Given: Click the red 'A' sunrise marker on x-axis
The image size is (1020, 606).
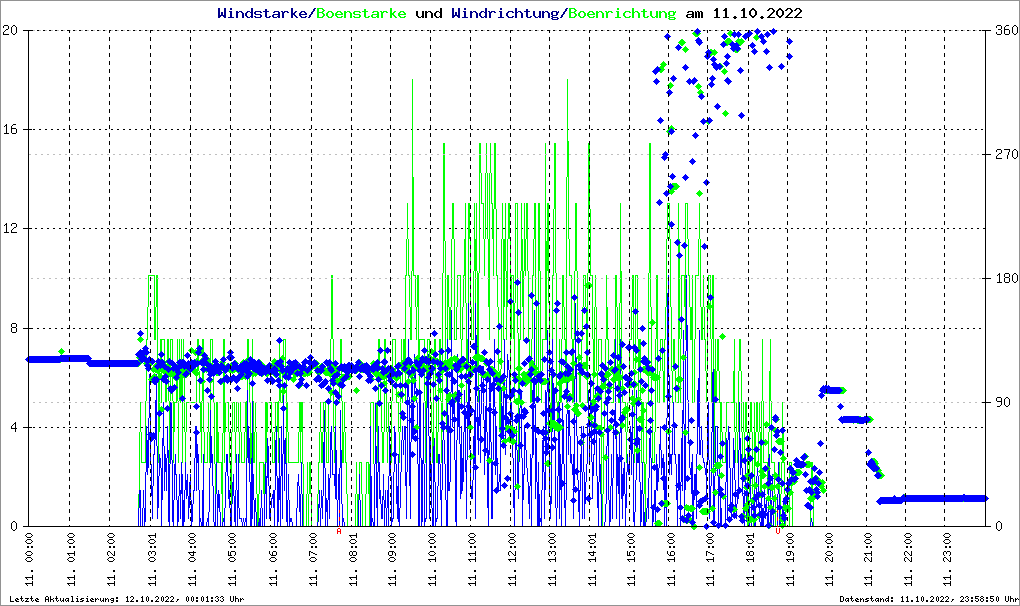Looking at the screenshot, I should [338, 531].
